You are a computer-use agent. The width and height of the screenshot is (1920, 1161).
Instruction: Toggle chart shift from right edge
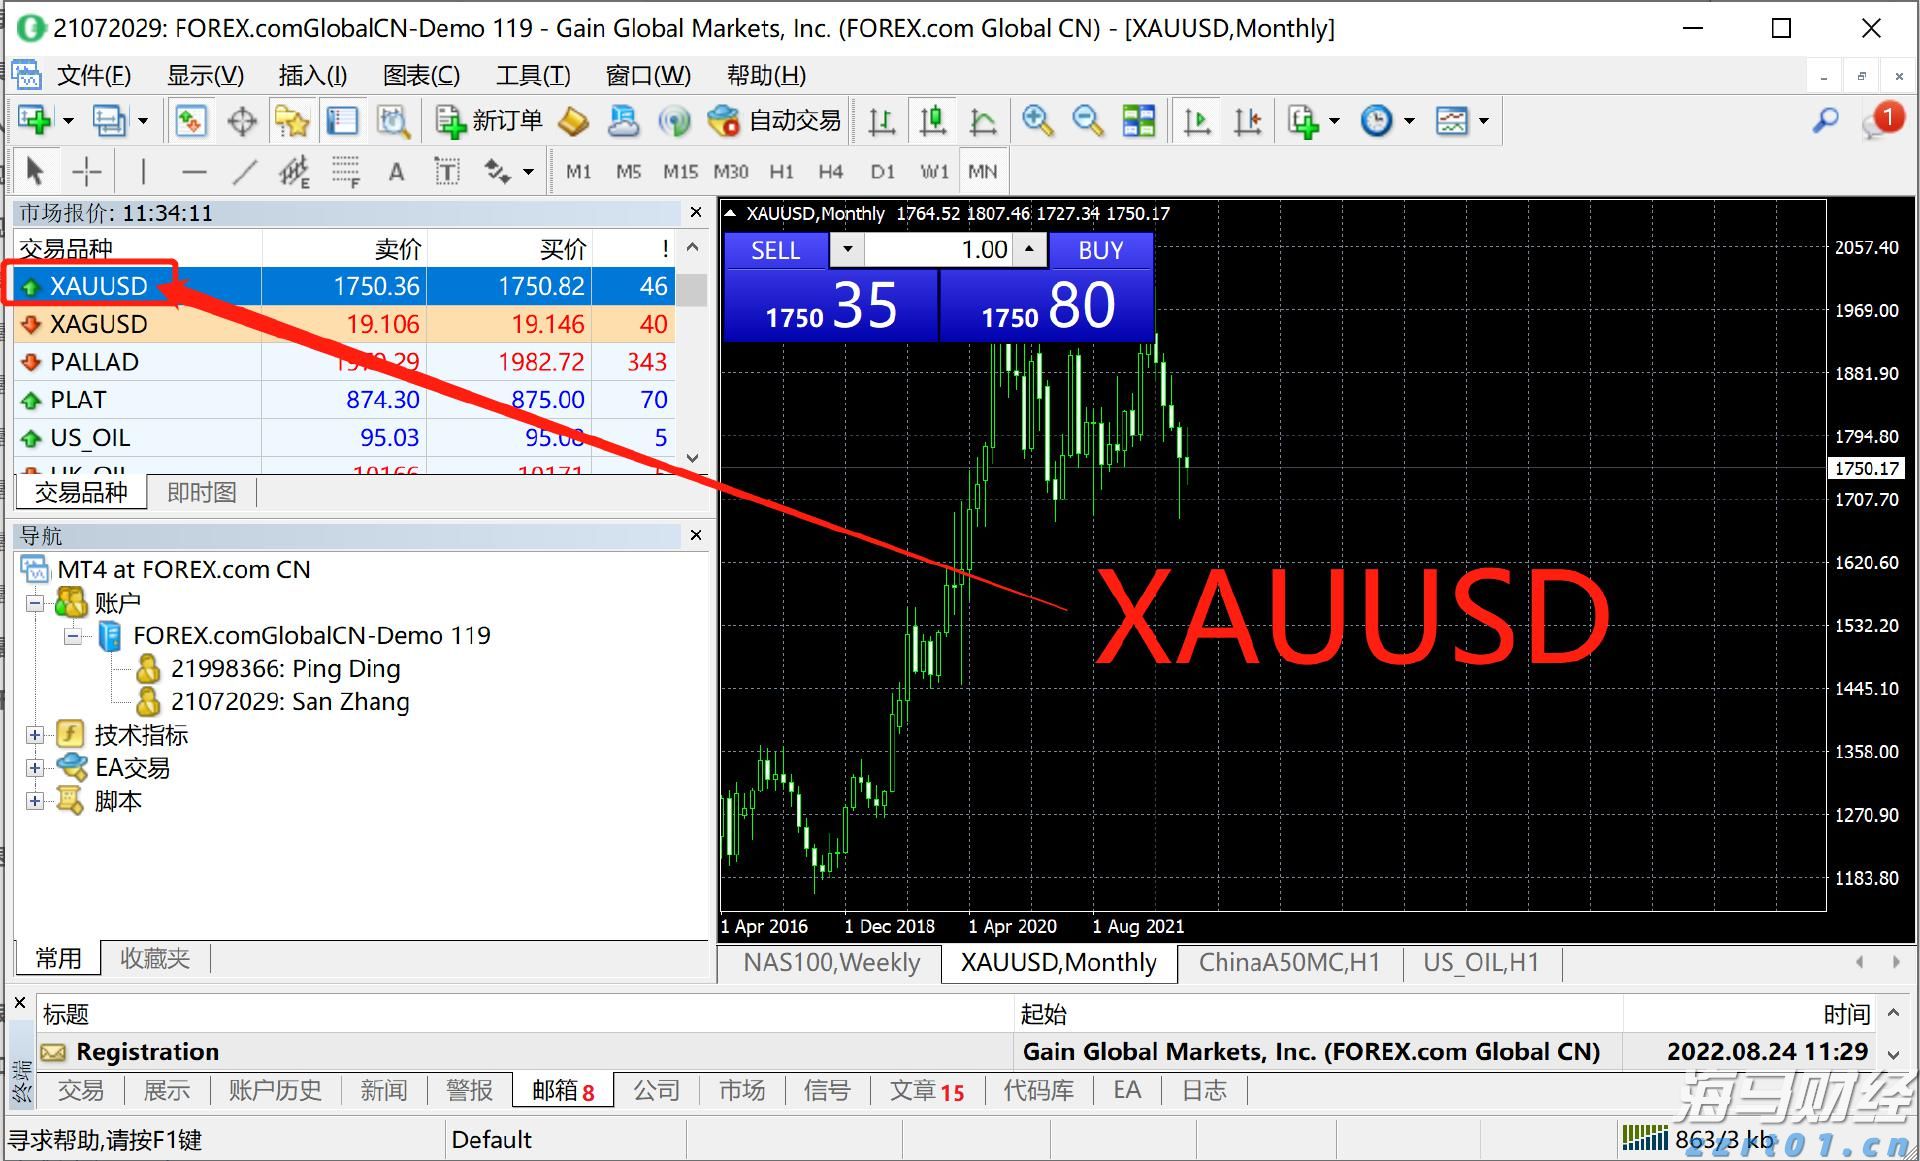coord(1247,120)
